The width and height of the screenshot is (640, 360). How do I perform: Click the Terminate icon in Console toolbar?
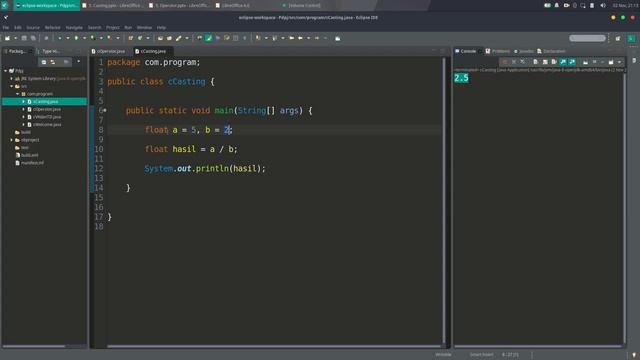[x=504, y=62]
